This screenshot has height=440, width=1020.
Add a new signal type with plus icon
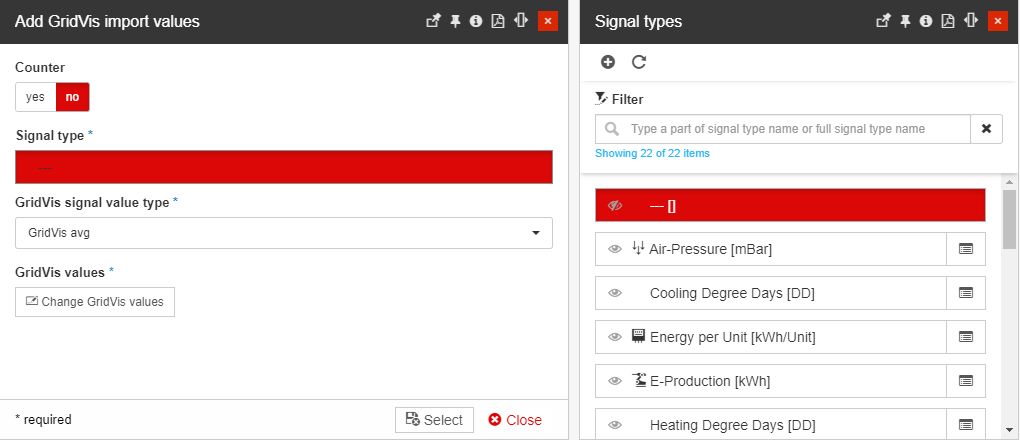pyautogui.click(x=608, y=62)
